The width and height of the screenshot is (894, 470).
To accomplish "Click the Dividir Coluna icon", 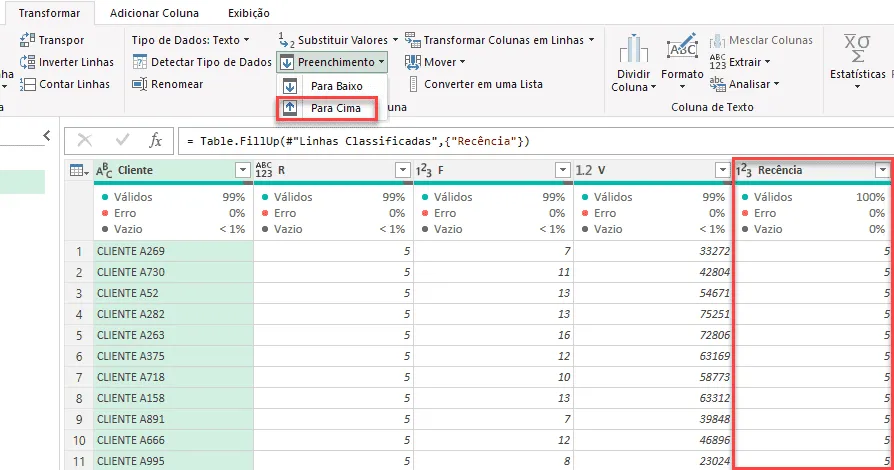I will pyautogui.click(x=633, y=49).
